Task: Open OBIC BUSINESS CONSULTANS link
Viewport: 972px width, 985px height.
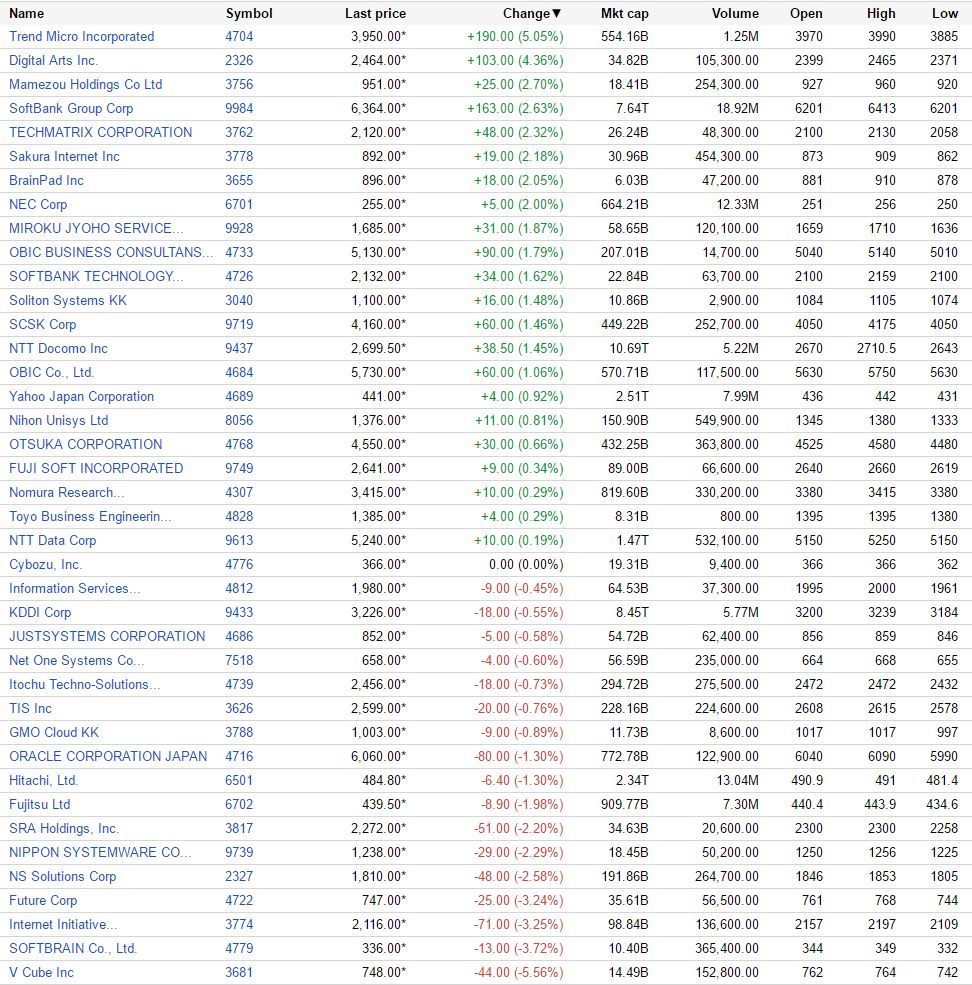Action: [x=111, y=252]
